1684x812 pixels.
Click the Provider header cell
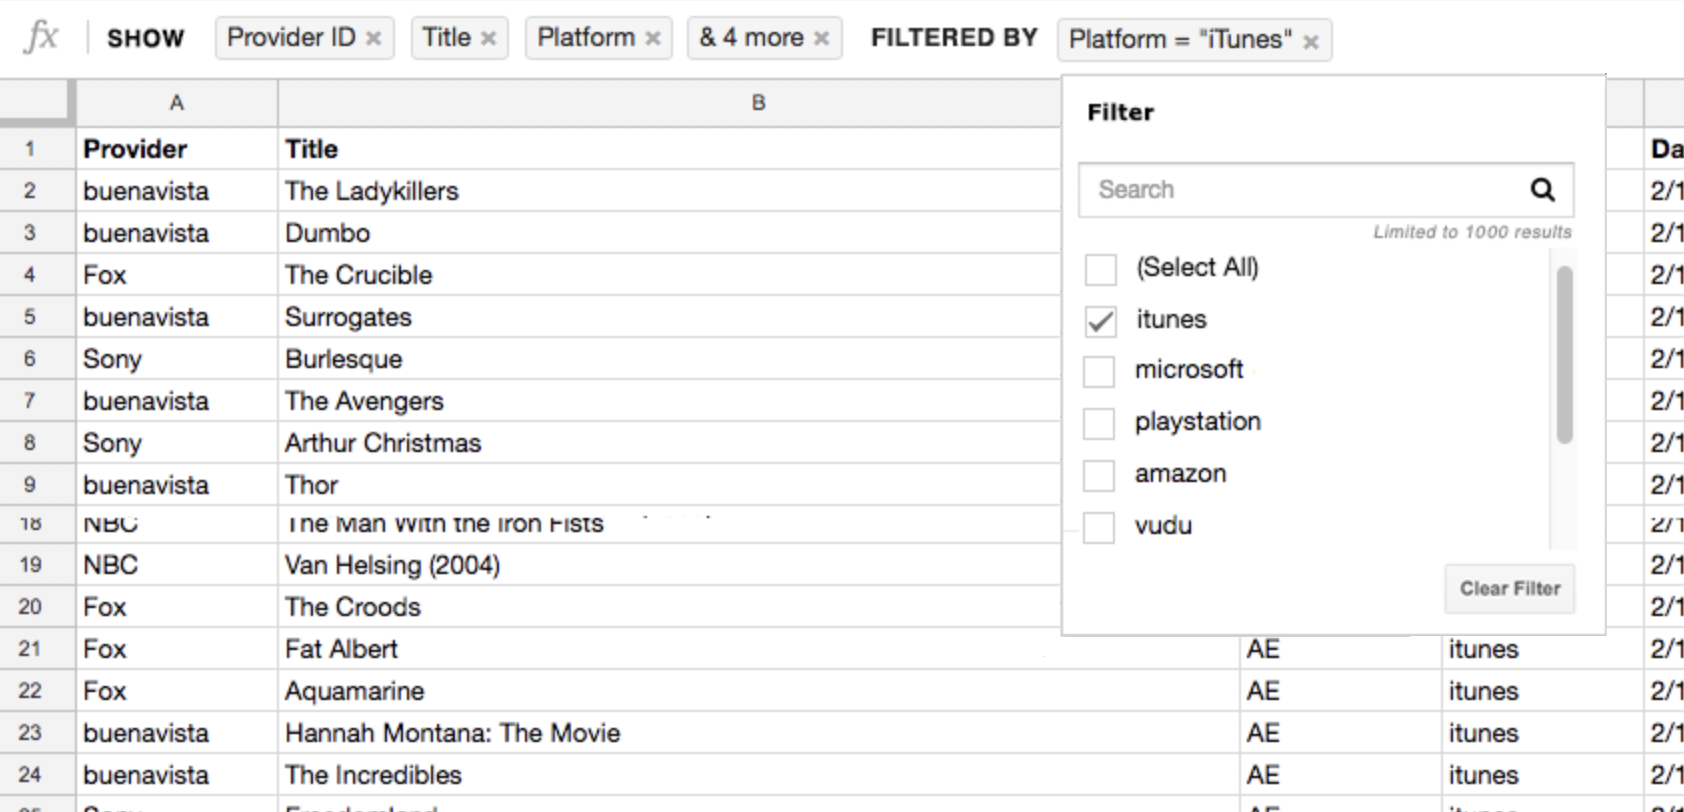point(177,148)
